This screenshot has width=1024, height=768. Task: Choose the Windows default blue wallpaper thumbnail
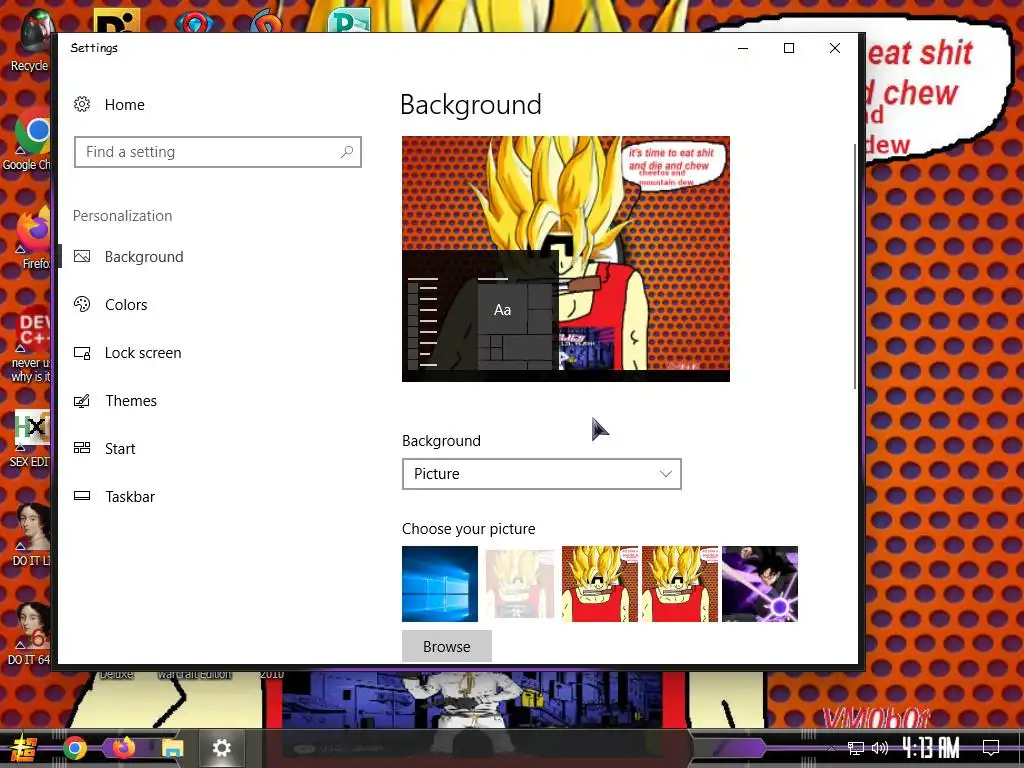[440, 584]
